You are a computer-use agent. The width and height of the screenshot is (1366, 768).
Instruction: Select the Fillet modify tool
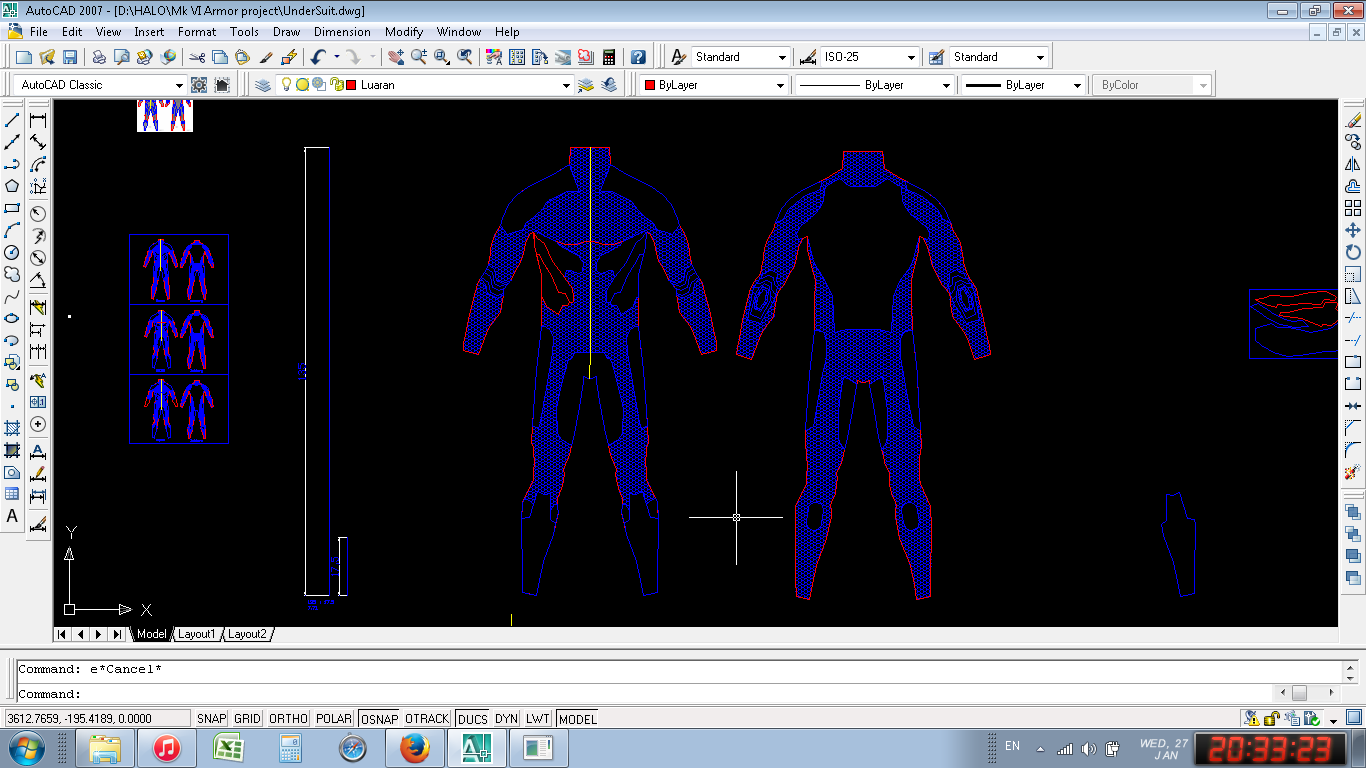coord(1353,450)
